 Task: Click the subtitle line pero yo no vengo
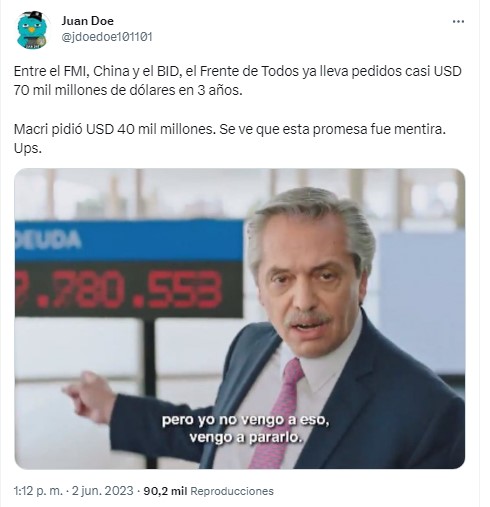[246, 420]
